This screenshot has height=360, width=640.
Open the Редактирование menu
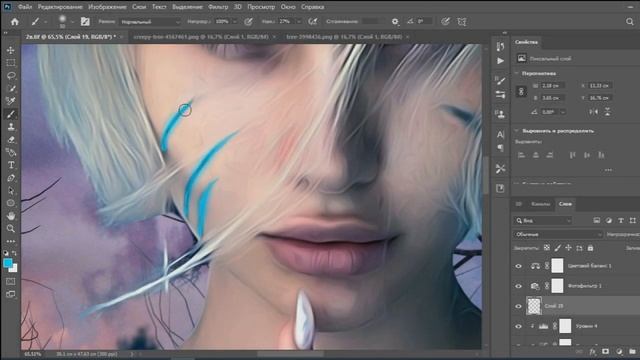point(60,7)
